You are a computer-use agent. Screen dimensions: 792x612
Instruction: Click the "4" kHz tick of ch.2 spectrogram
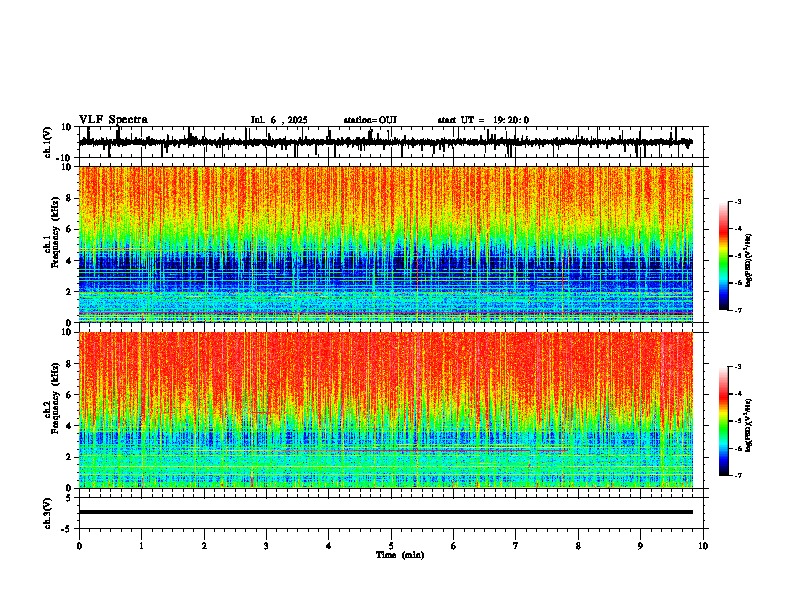click(70, 426)
